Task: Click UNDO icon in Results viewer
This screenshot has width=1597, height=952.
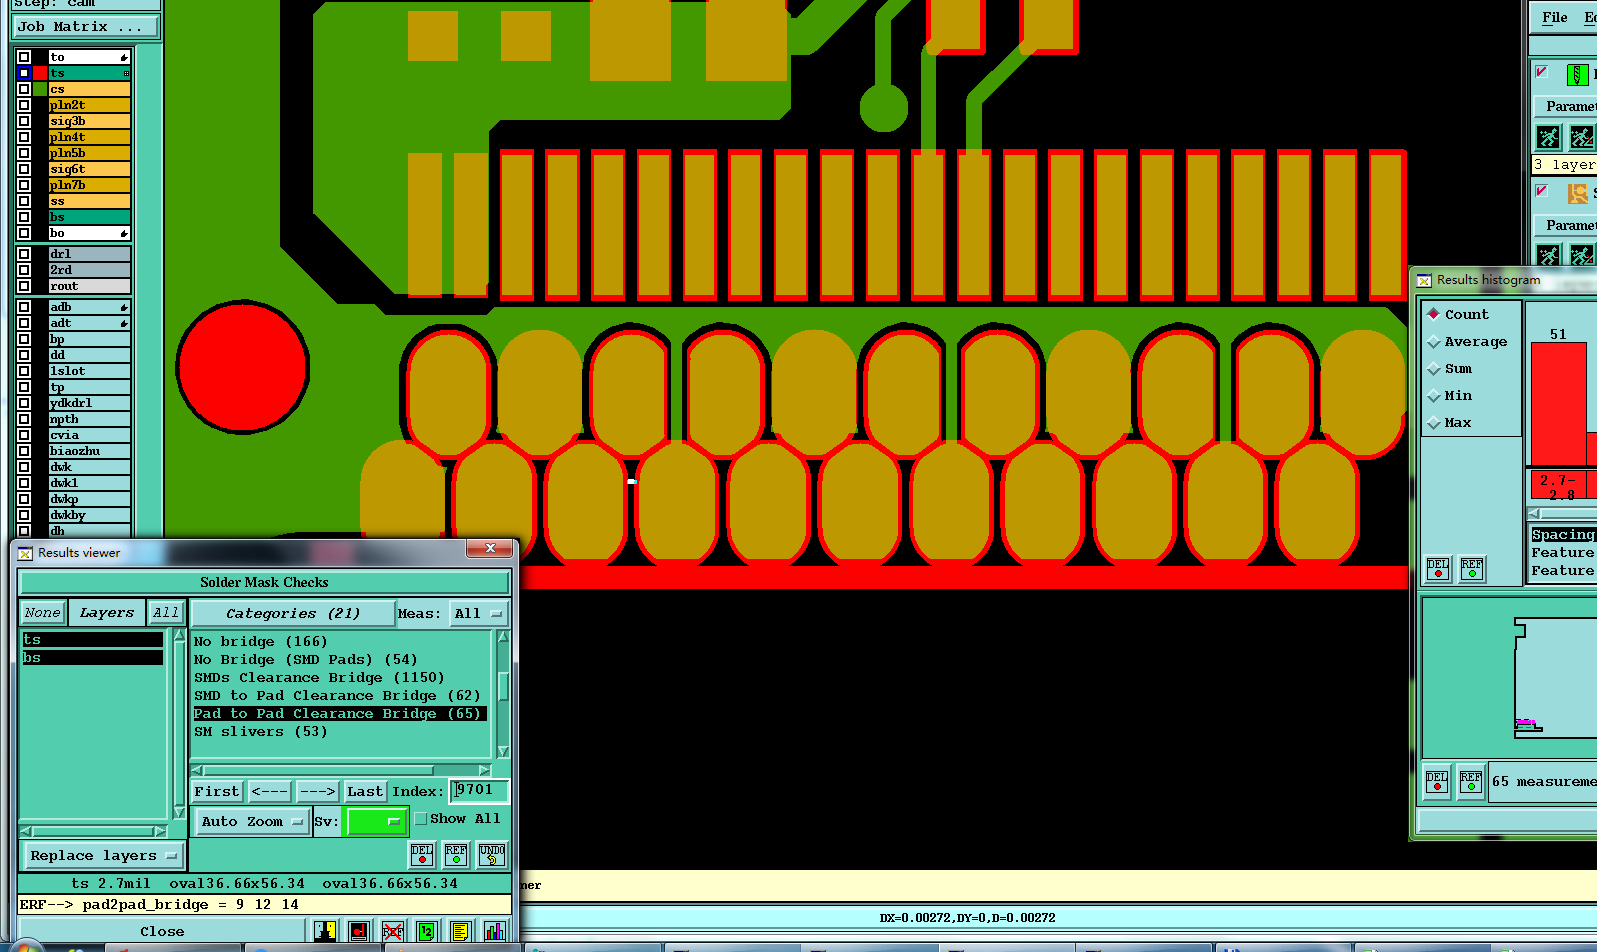Action: click(x=492, y=854)
